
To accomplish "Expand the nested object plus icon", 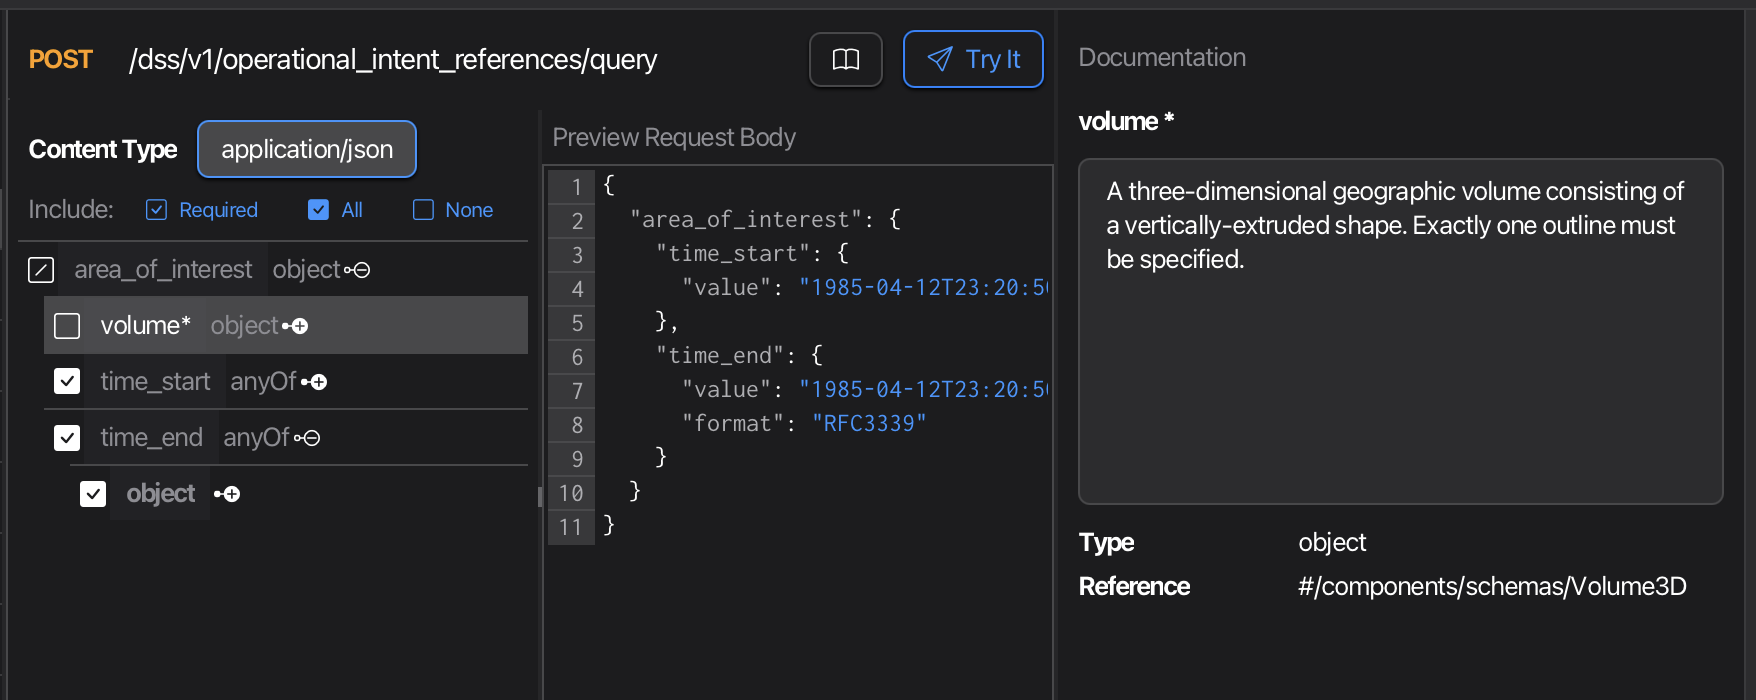I will [231, 494].
